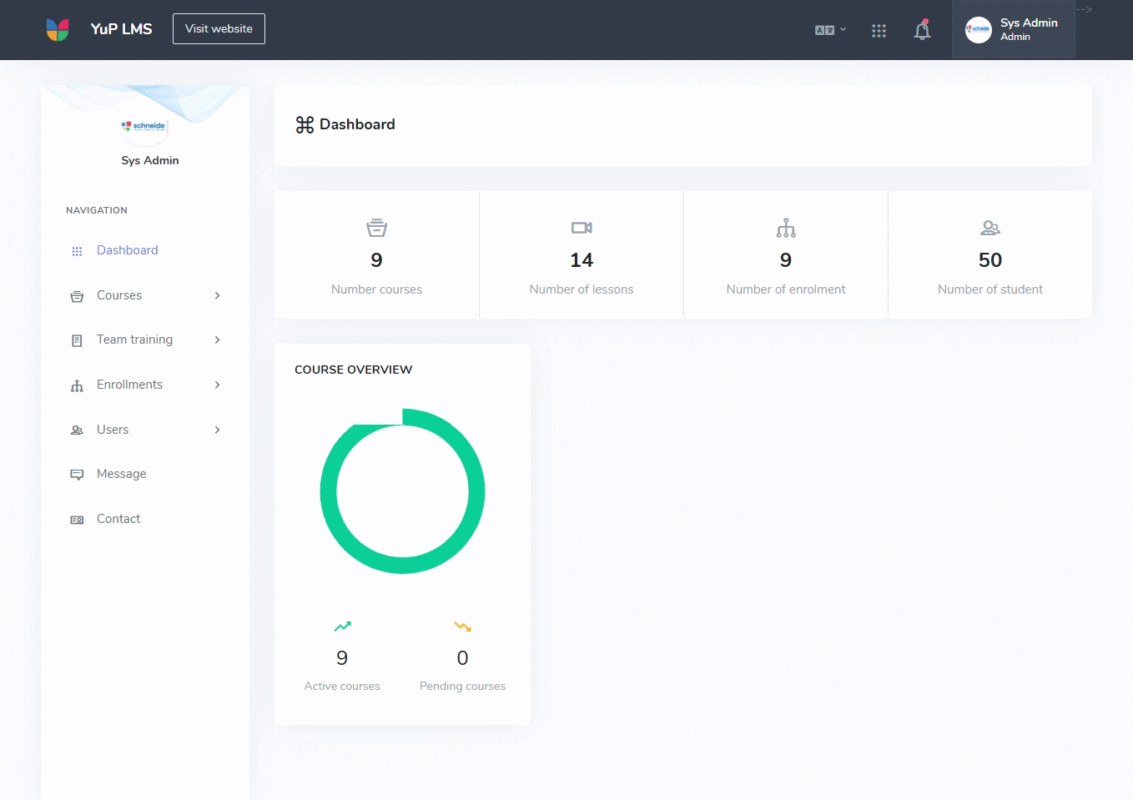Click the Number of lessons video icon
The image size is (1133, 800).
(581, 228)
